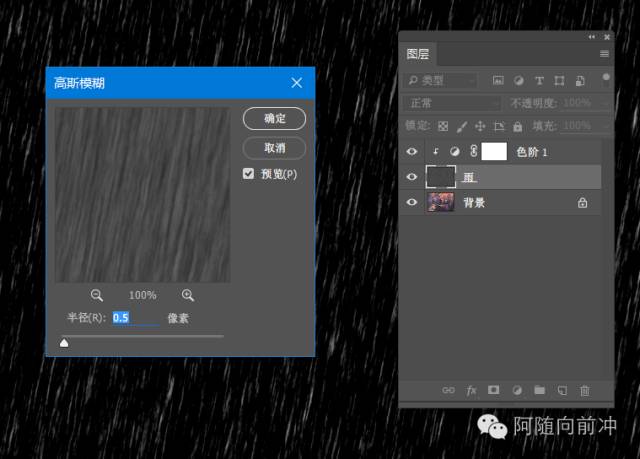The image size is (640, 459).
Task: Hide the 色阶 1 layer
Action: click(x=411, y=152)
